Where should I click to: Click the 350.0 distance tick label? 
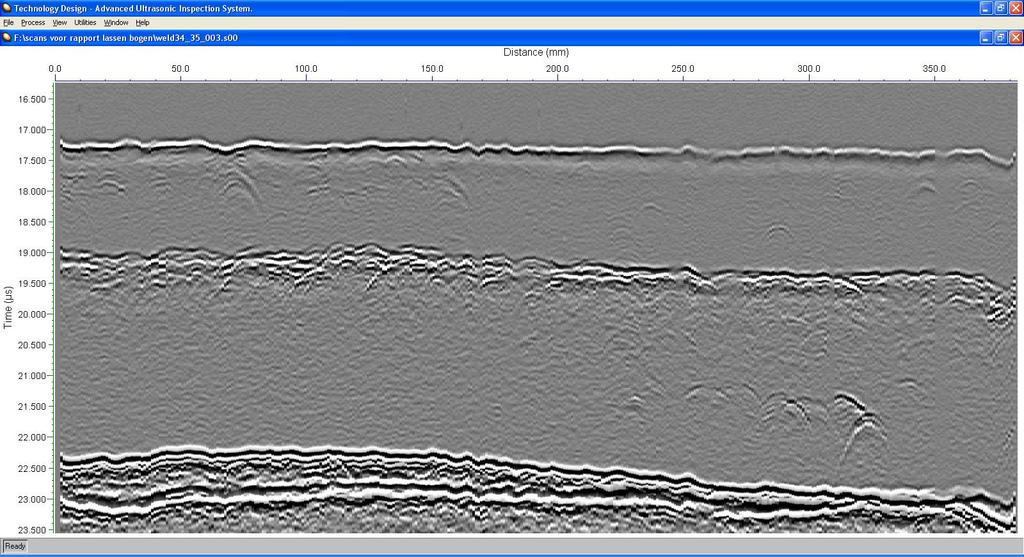click(x=934, y=69)
